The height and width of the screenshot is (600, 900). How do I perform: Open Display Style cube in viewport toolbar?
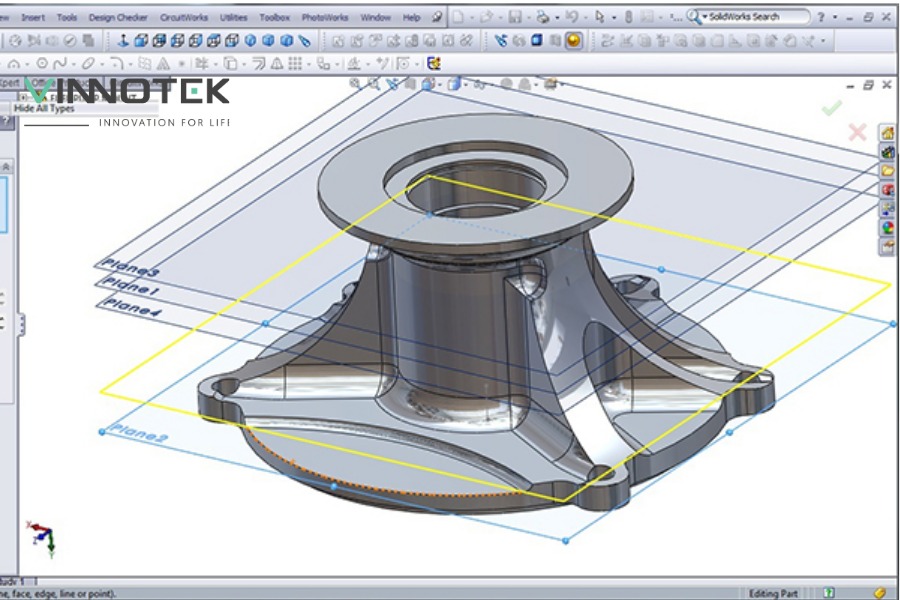tap(454, 84)
